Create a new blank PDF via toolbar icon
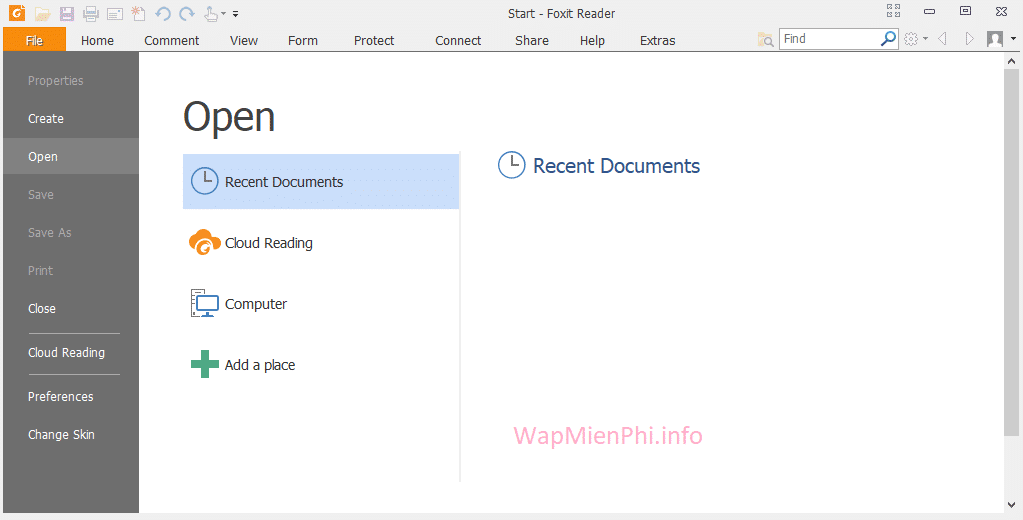 click(138, 13)
